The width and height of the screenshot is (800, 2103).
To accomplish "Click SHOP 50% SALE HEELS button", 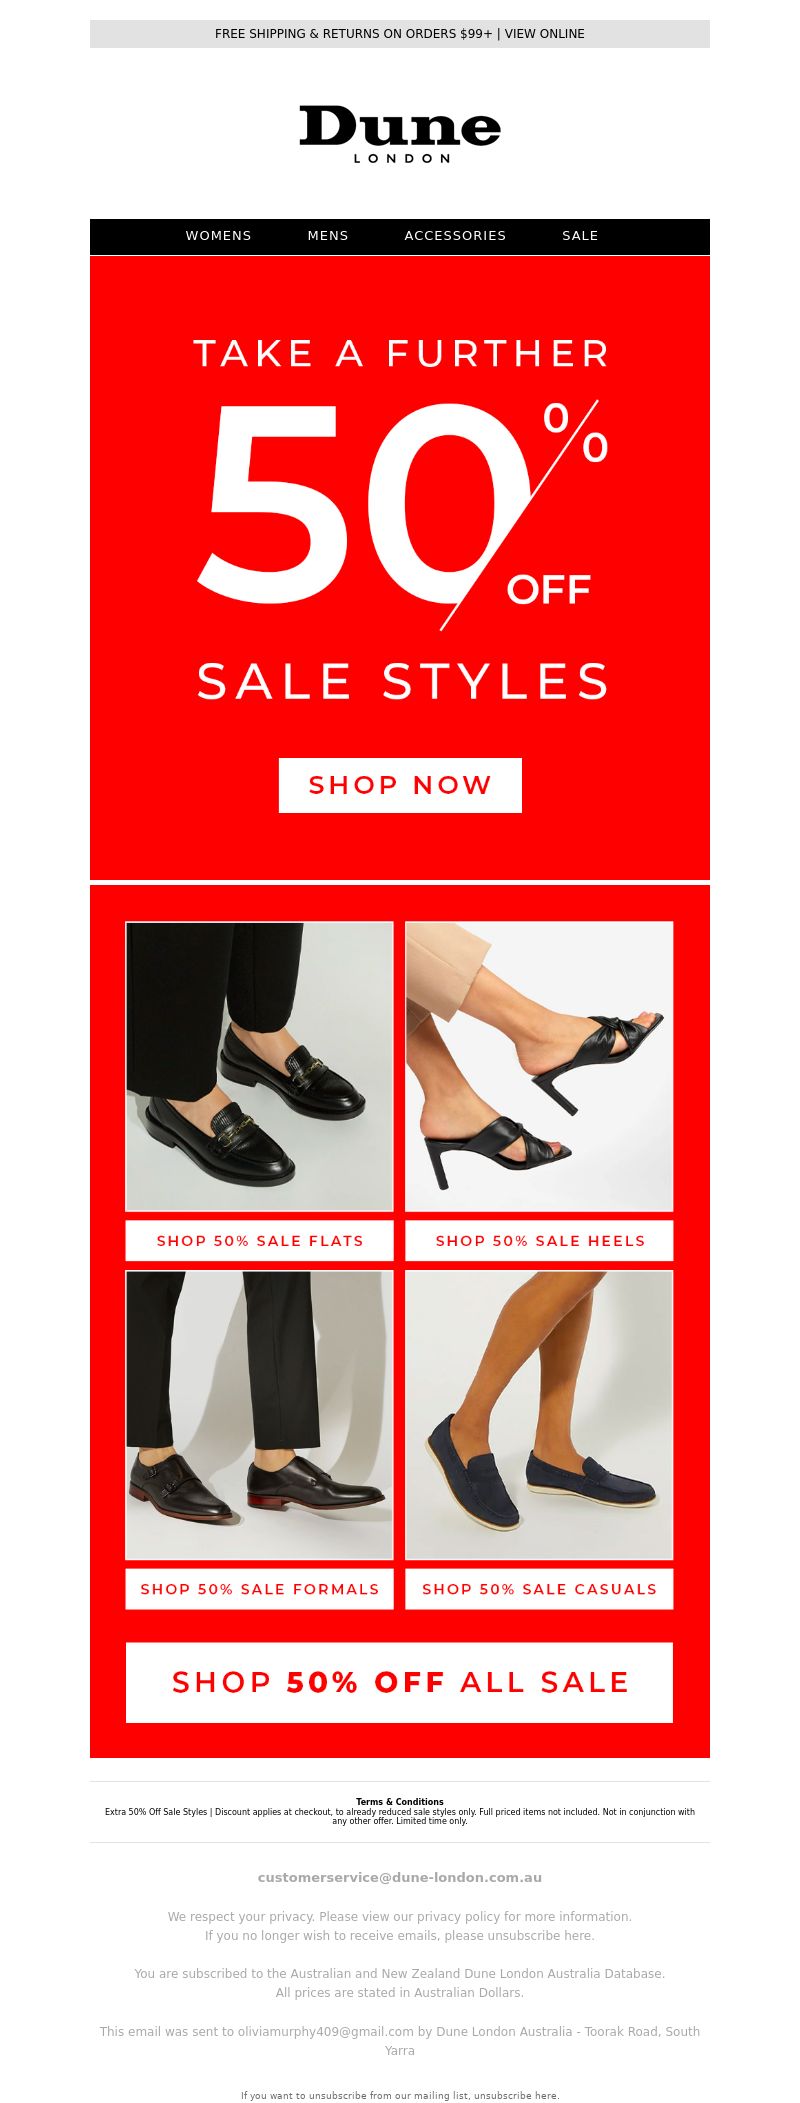I will (539, 1241).
